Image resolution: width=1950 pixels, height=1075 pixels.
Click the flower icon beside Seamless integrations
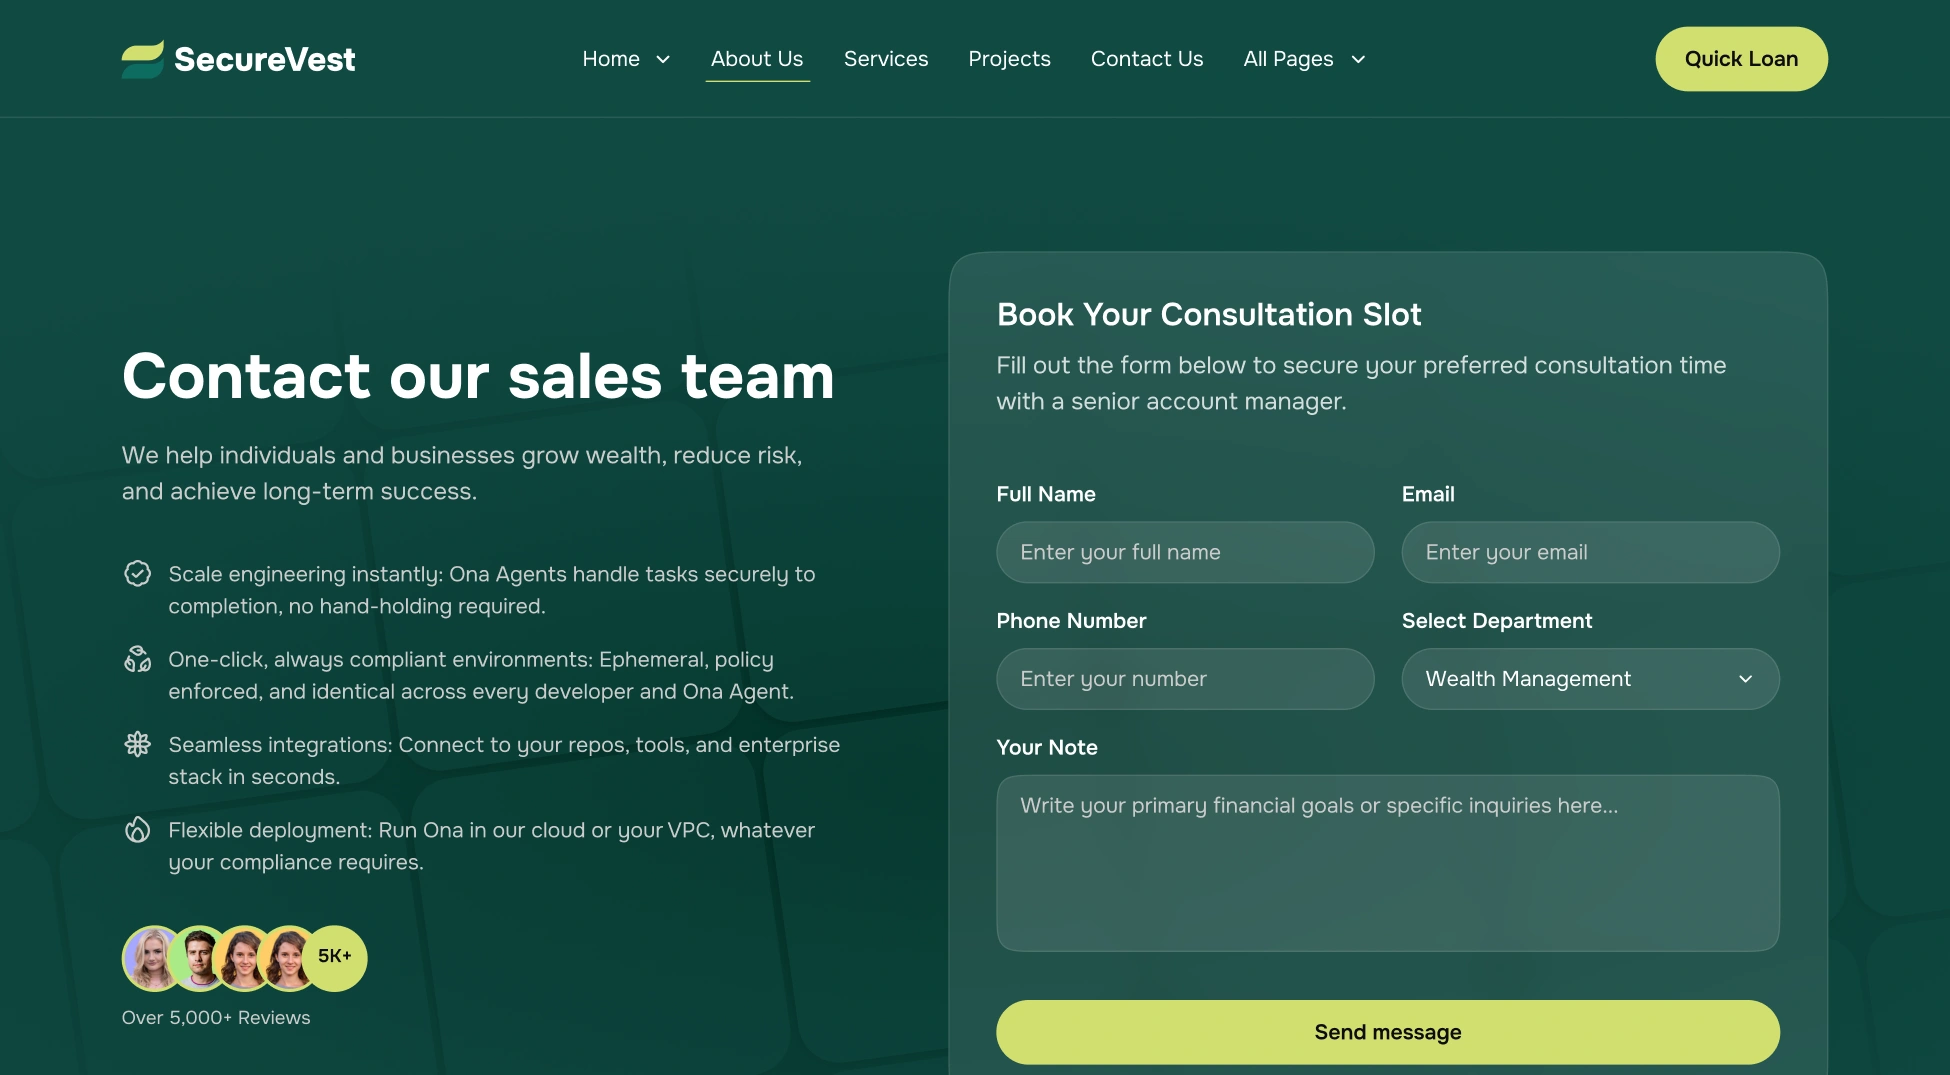[x=137, y=744]
